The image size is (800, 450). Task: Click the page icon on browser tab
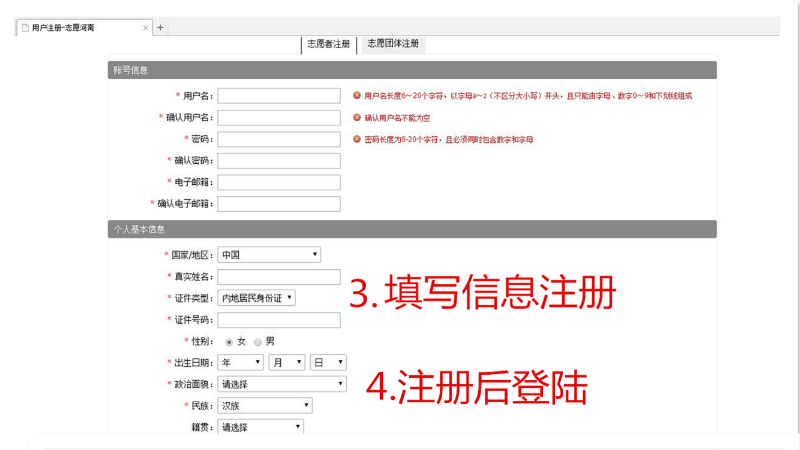(25, 28)
